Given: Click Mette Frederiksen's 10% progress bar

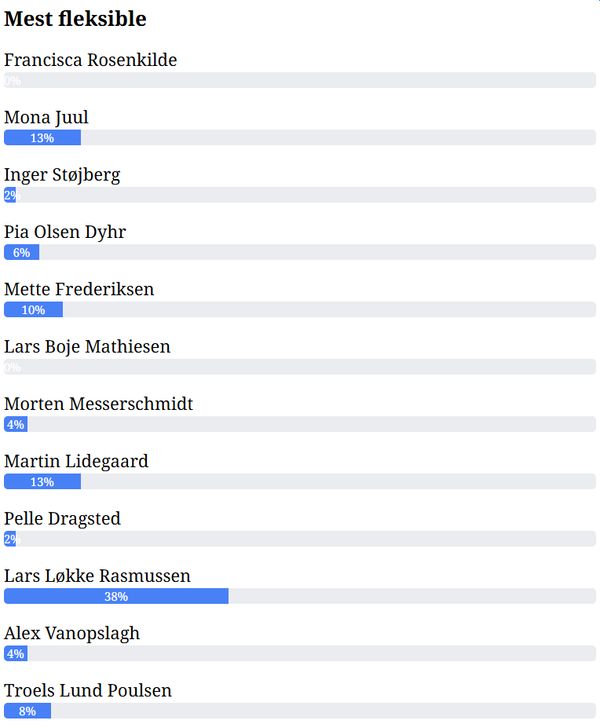Looking at the screenshot, I should pyautogui.click(x=33, y=310).
